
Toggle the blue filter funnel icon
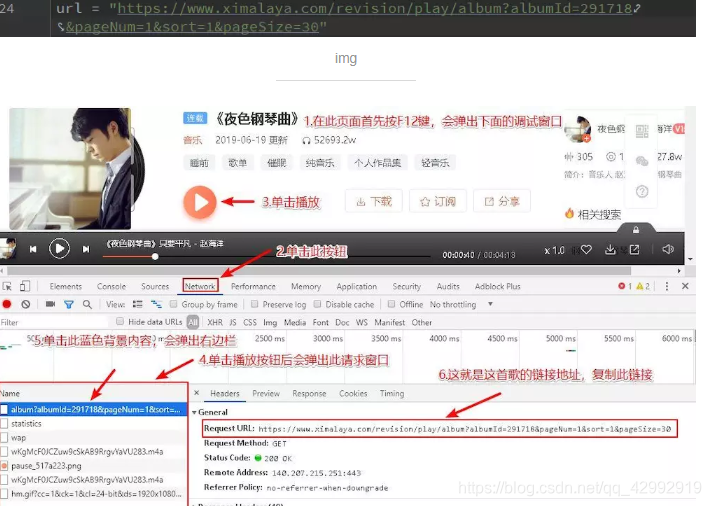click(x=68, y=305)
